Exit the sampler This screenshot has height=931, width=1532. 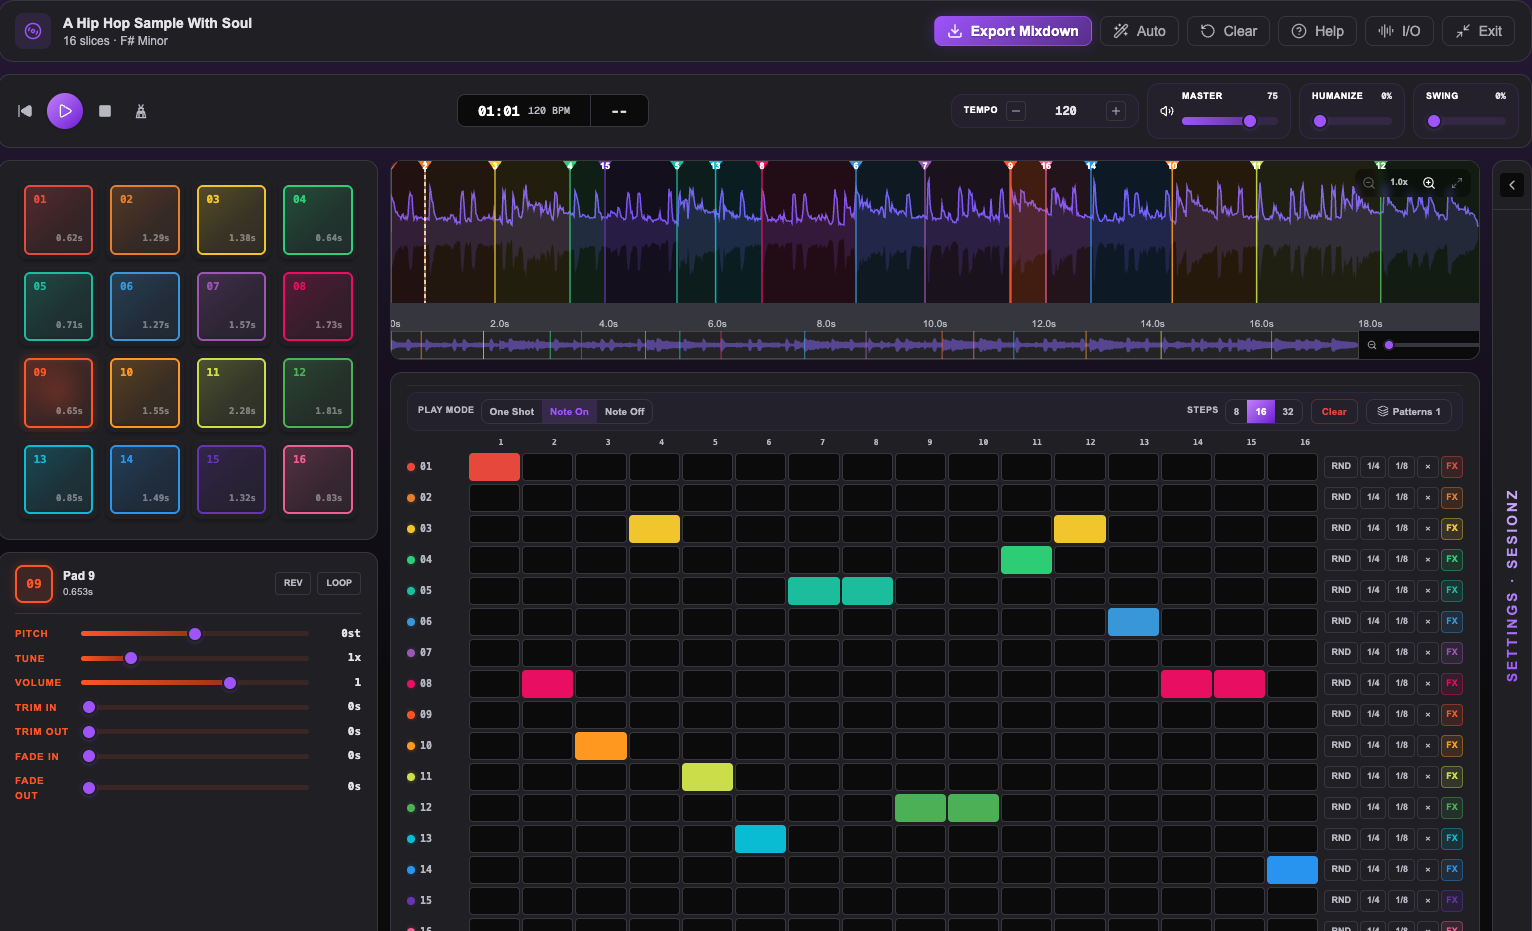point(1479,31)
